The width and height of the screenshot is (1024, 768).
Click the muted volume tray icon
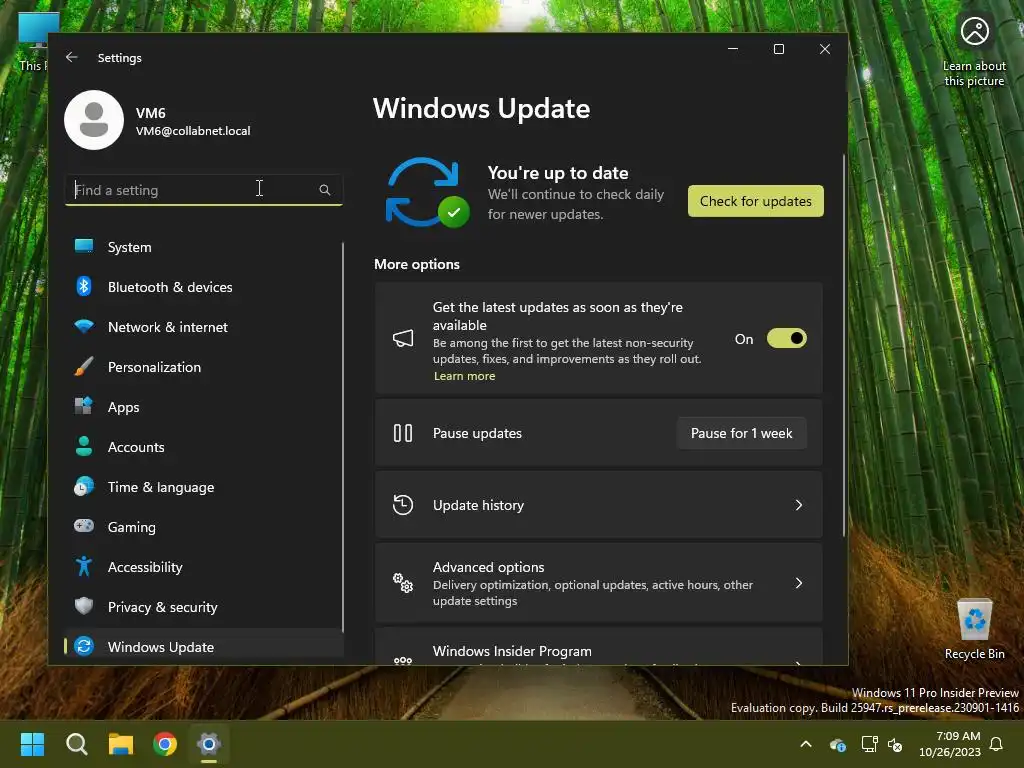(895, 744)
